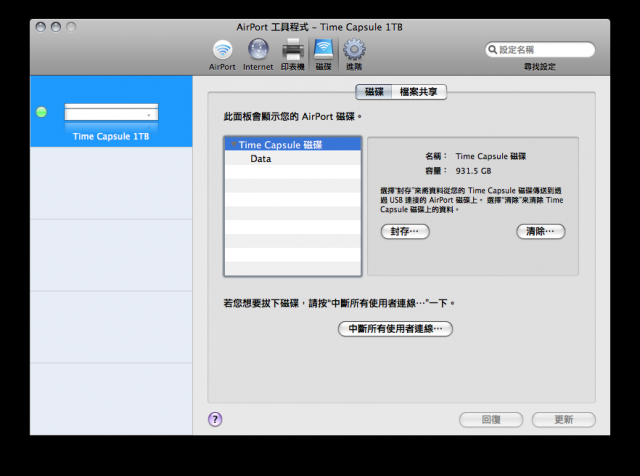Click the Time Capsule 1TB sidebar label

coord(111,136)
